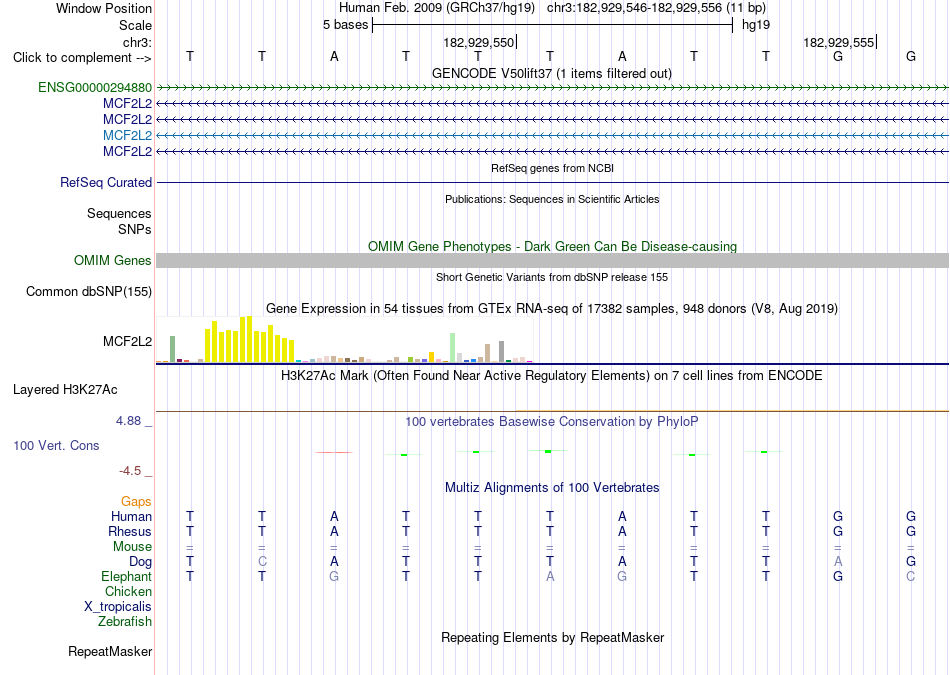
Task: Open Common dbSNP(155) track label
Action: point(89,291)
